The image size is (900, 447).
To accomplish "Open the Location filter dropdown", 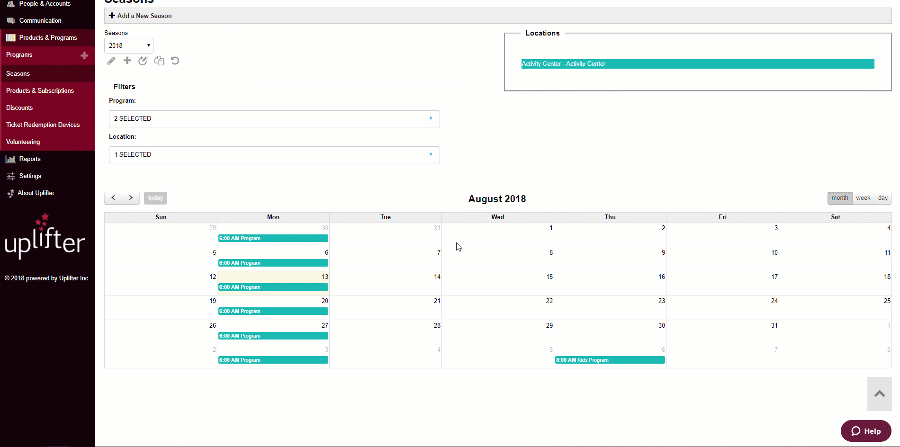I will tap(274, 155).
